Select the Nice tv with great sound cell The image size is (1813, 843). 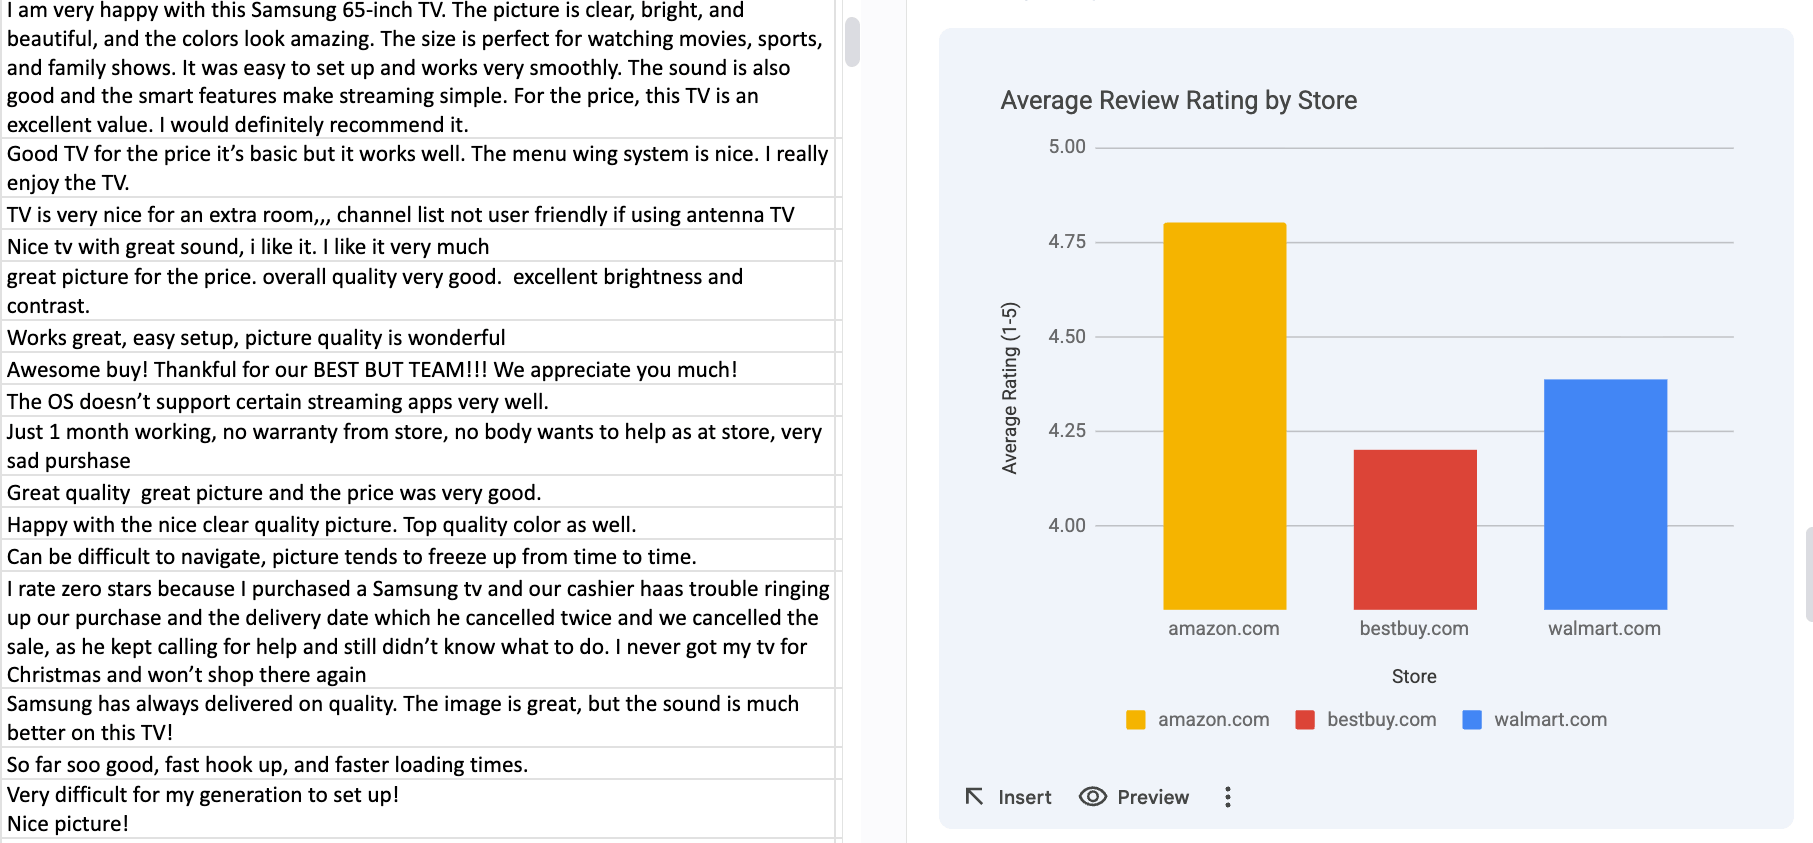(x=247, y=245)
